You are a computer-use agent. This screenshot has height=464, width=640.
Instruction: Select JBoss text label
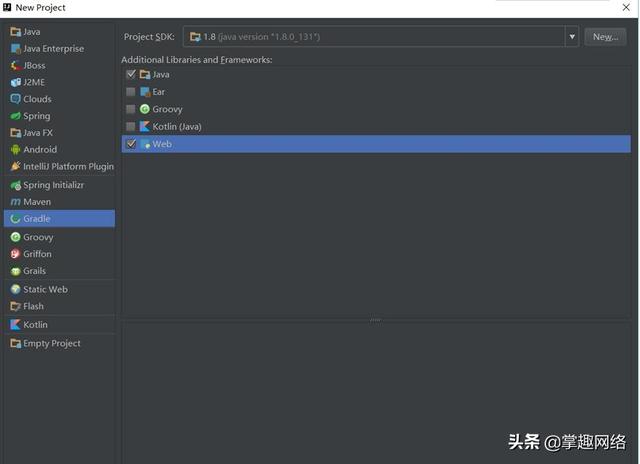pyautogui.click(x=34, y=65)
